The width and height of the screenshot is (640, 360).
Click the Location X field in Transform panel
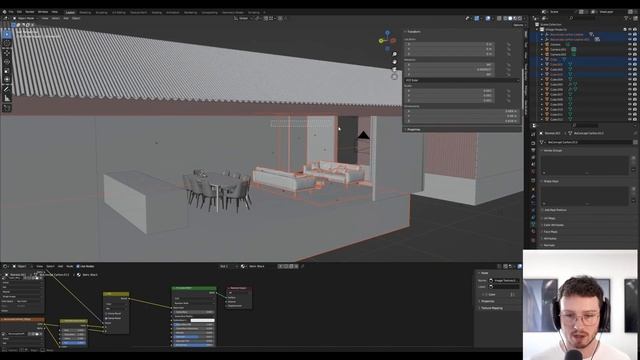coord(449,44)
